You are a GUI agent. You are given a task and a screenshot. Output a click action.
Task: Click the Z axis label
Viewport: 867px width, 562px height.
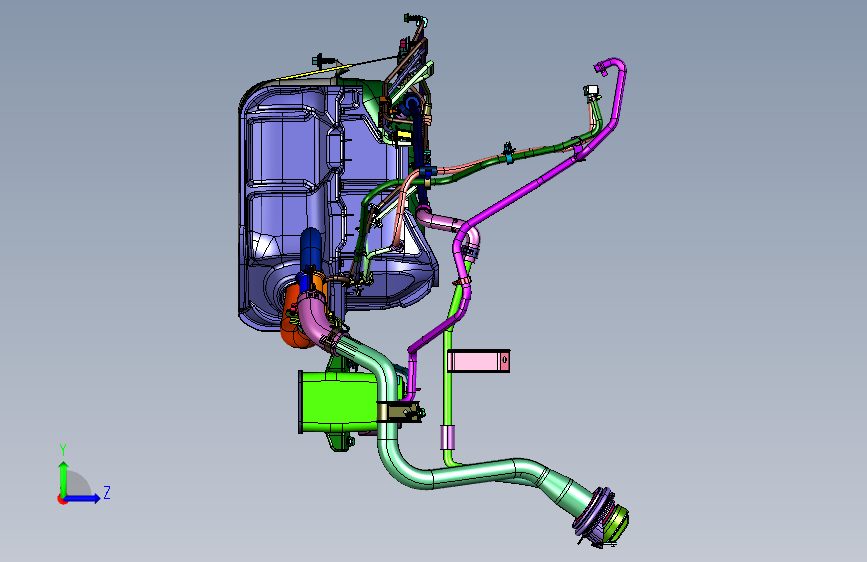point(107,492)
